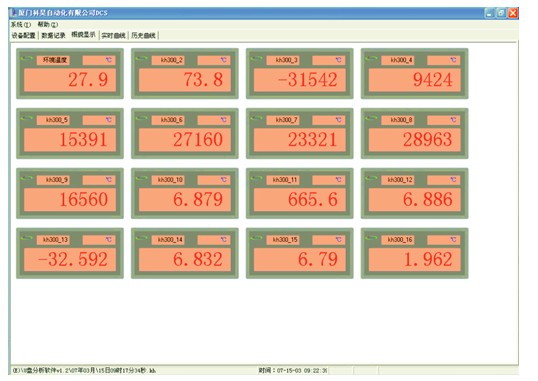
Task: Click the green status icon on the kh300_6 panel
Action: coord(141,118)
